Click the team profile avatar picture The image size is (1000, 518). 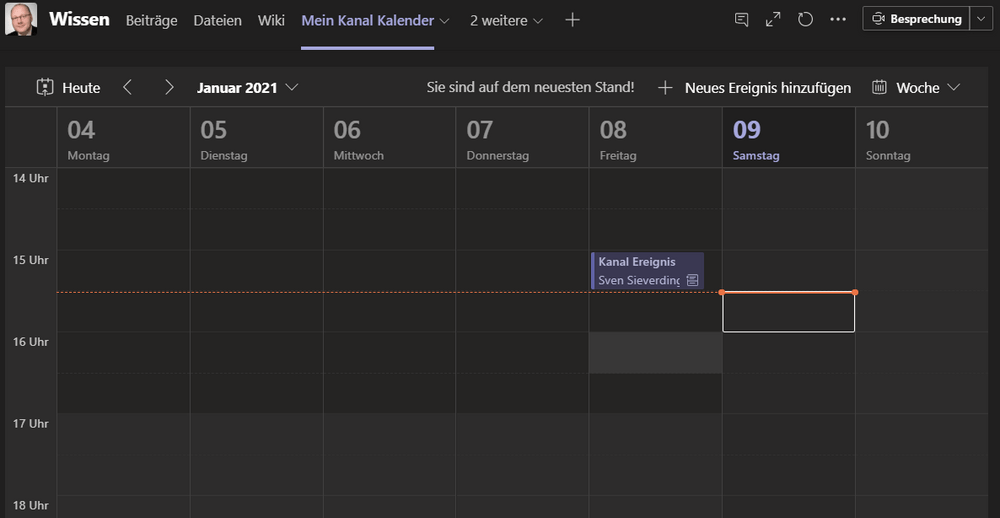coord(20,19)
